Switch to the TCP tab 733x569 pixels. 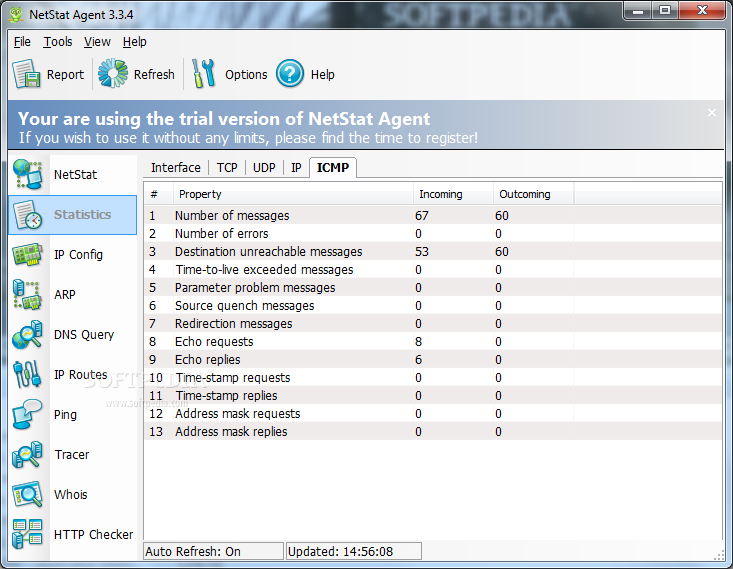[x=227, y=167]
